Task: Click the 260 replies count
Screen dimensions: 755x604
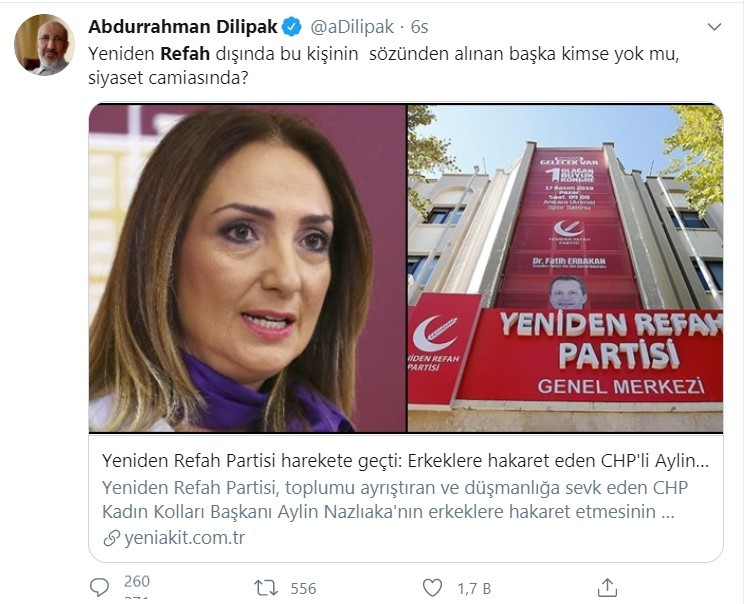Action: tap(137, 581)
